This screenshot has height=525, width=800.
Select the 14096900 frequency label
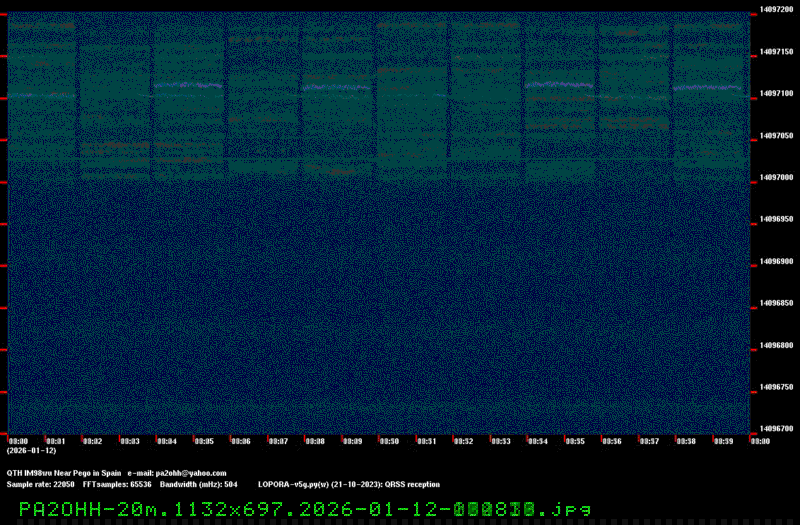pyautogui.click(x=776, y=261)
